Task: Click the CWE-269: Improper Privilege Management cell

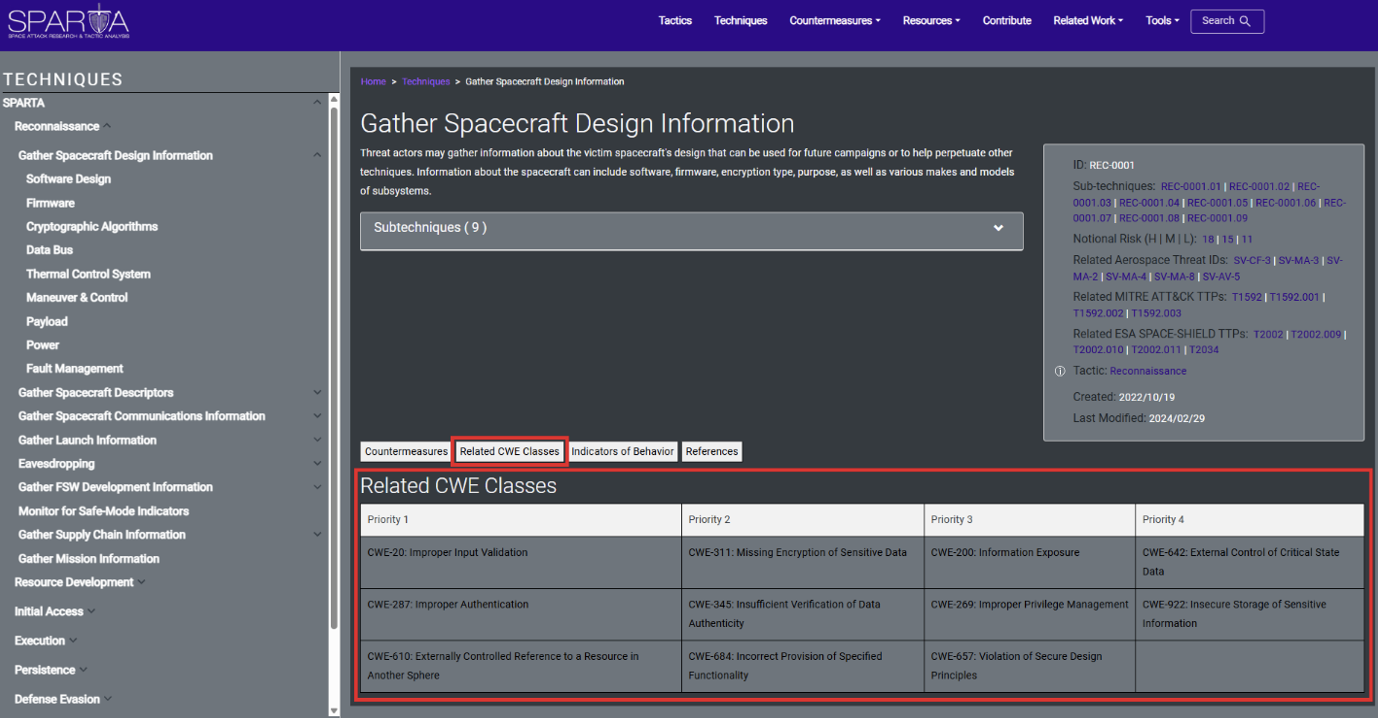Action: click(x=1030, y=614)
